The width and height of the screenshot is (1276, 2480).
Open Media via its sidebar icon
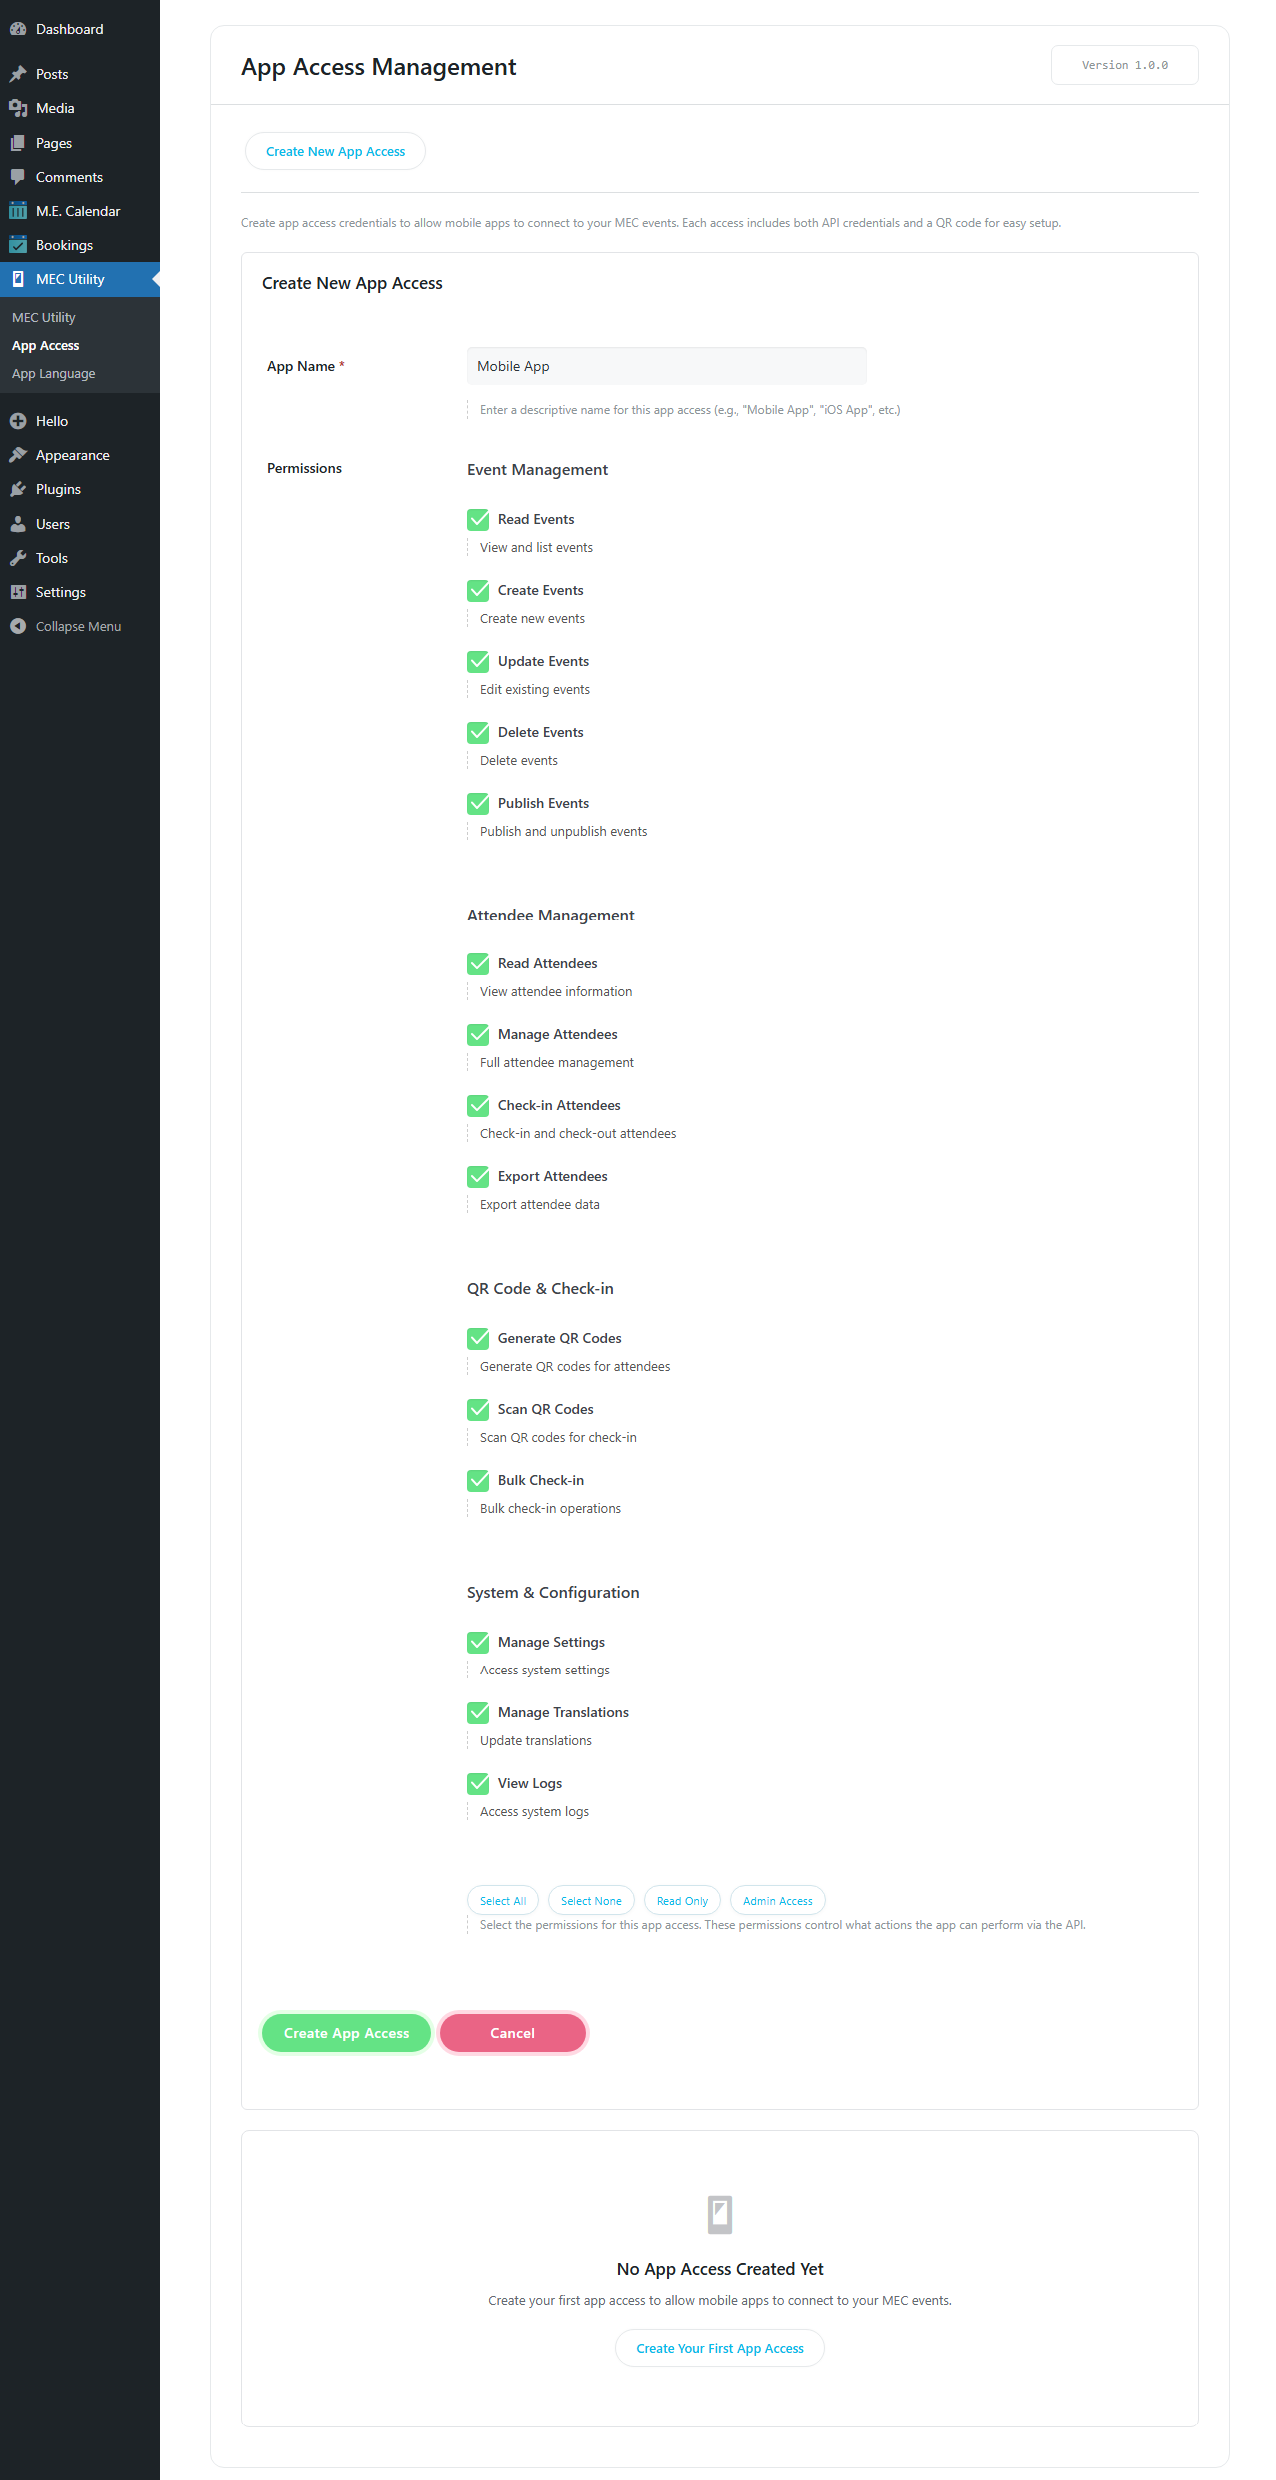[18, 108]
